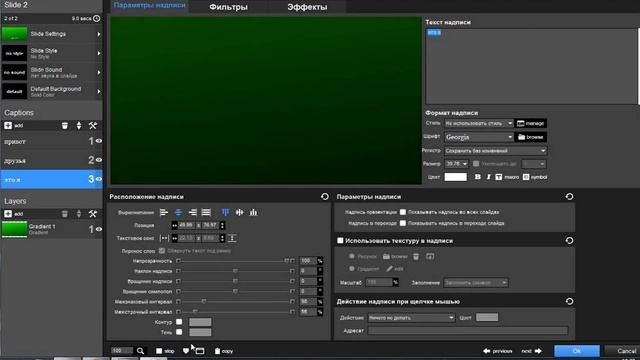The image size is (640, 360).
Task: Align caption text center
Action: (178, 212)
